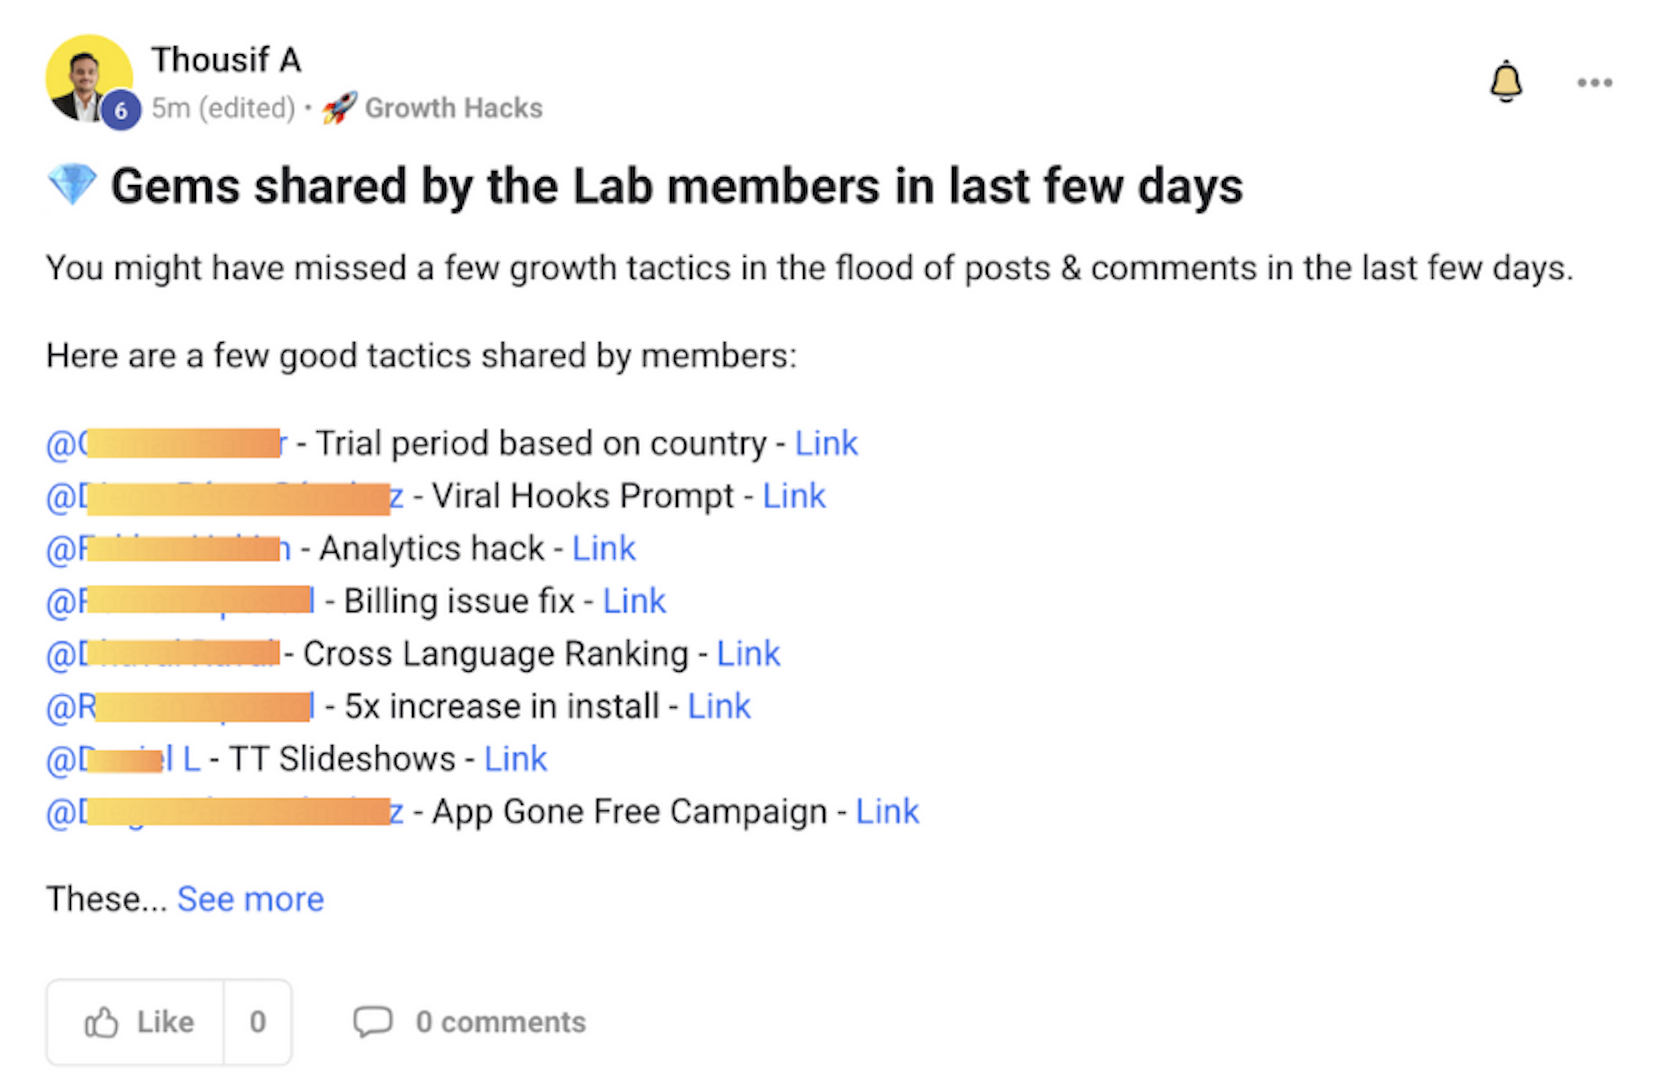The image size is (1664, 1092).
Task: Open the Billing issue fix Link
Action: 634,601
